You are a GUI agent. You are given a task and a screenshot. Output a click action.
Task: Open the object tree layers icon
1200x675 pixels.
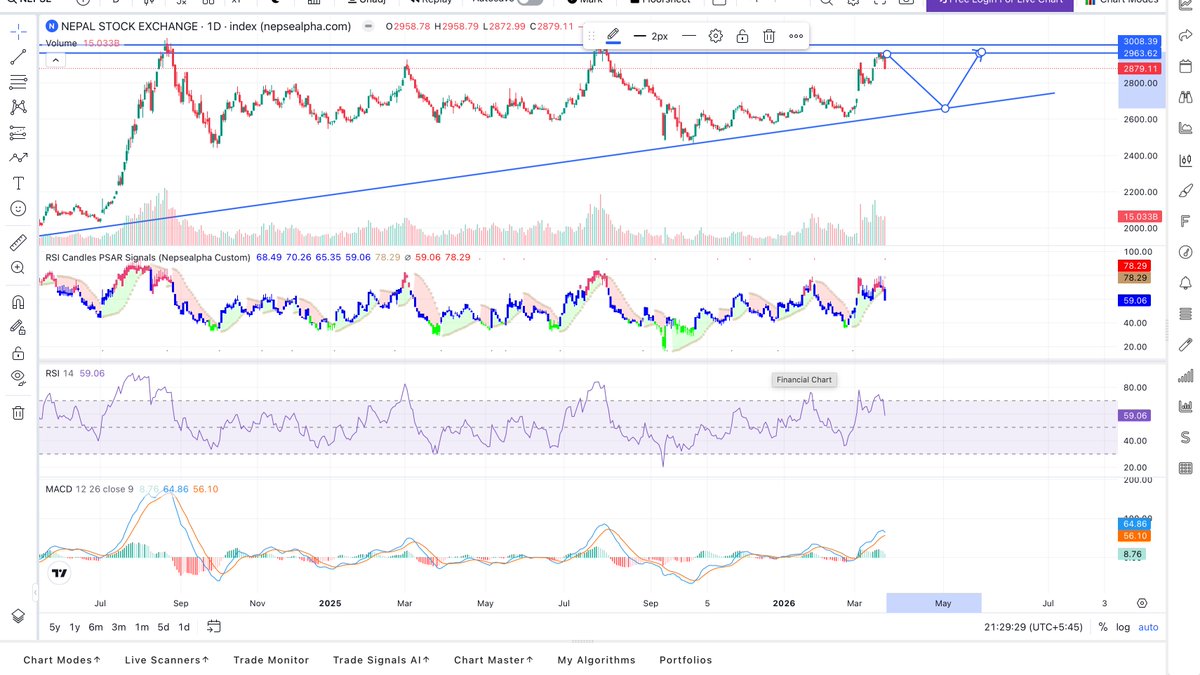(18, 615)
